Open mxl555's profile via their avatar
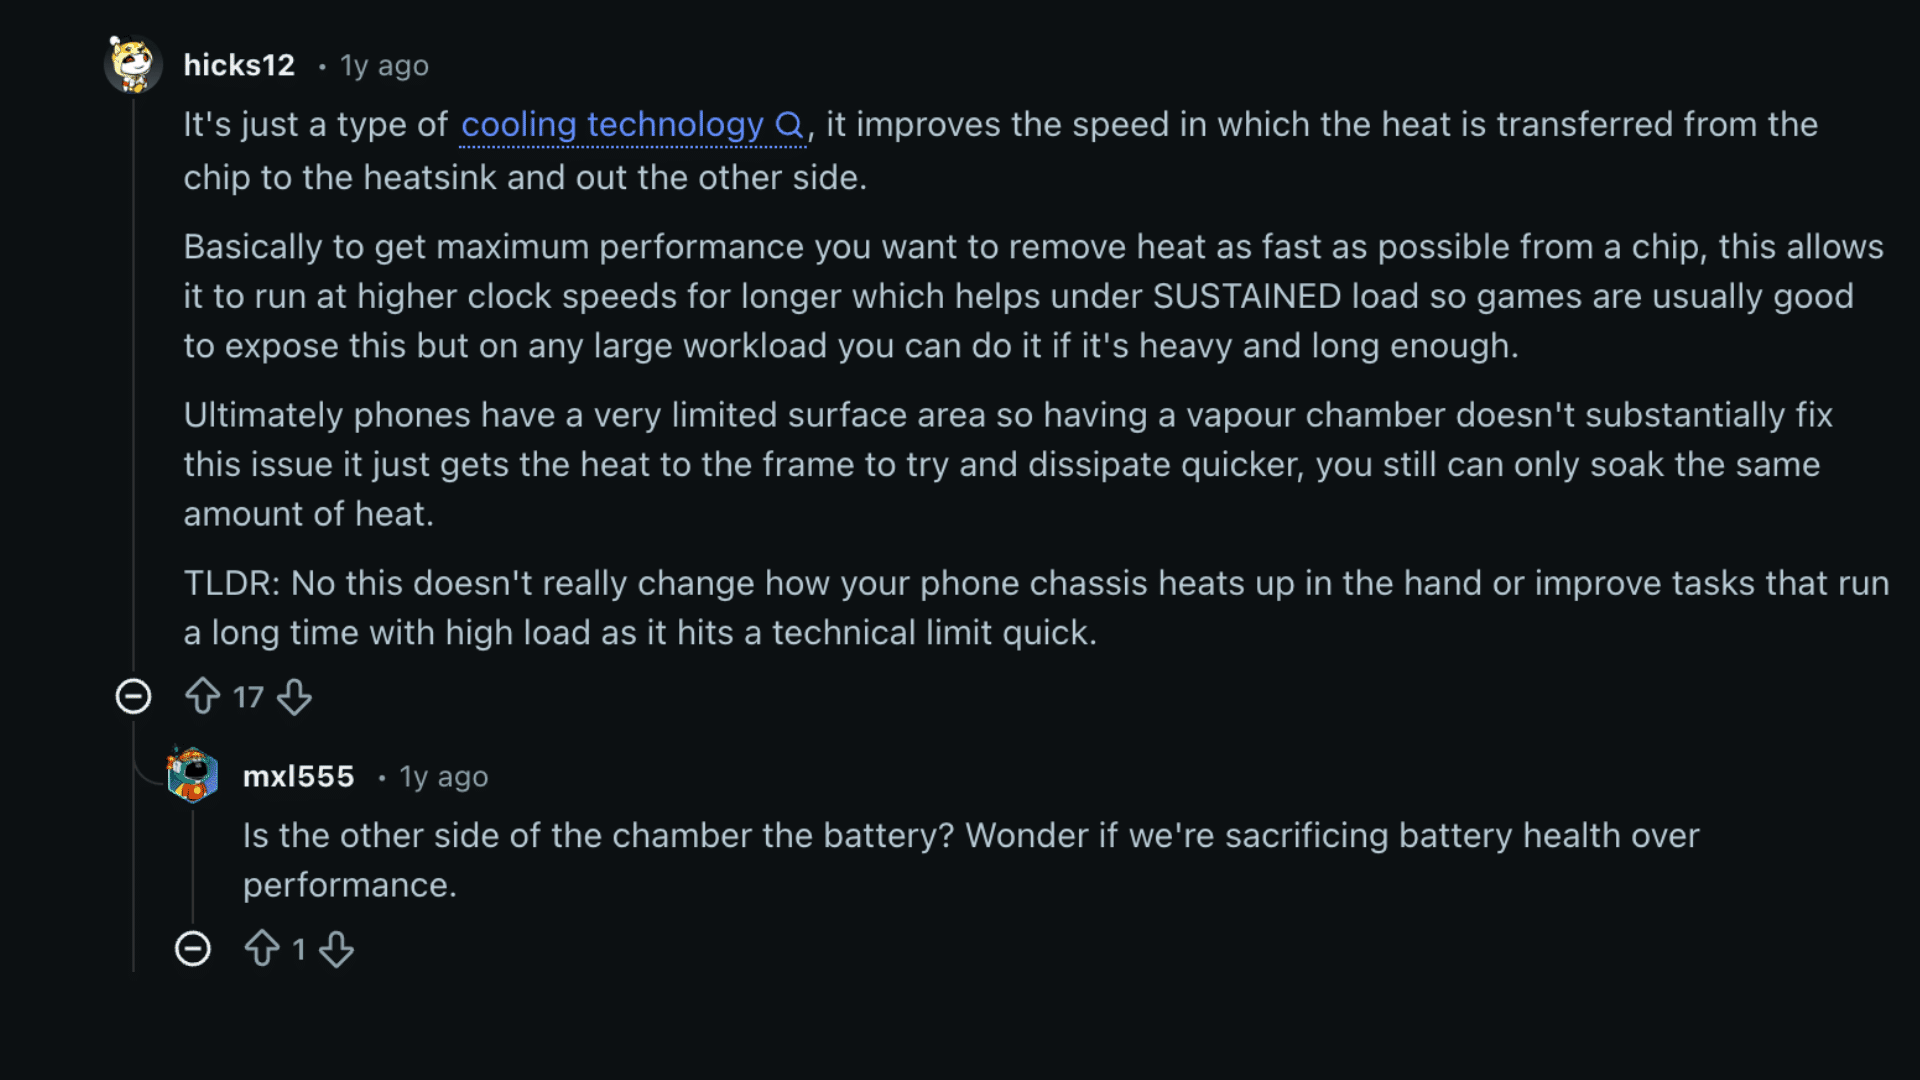Viewport: 1920px width, 1080px height. [192, 776]
